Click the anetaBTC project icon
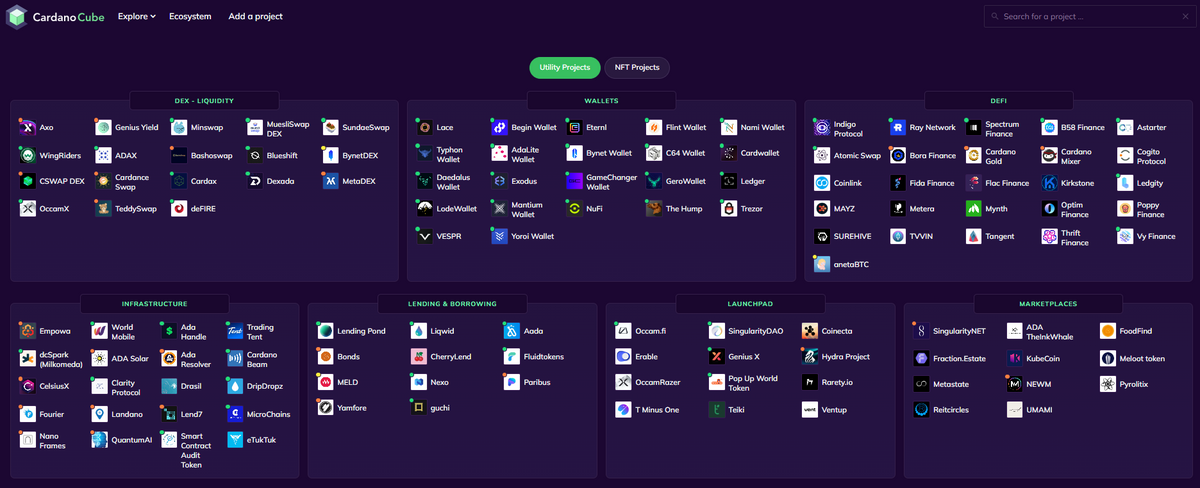1200x488 pixels. point(821,263)
